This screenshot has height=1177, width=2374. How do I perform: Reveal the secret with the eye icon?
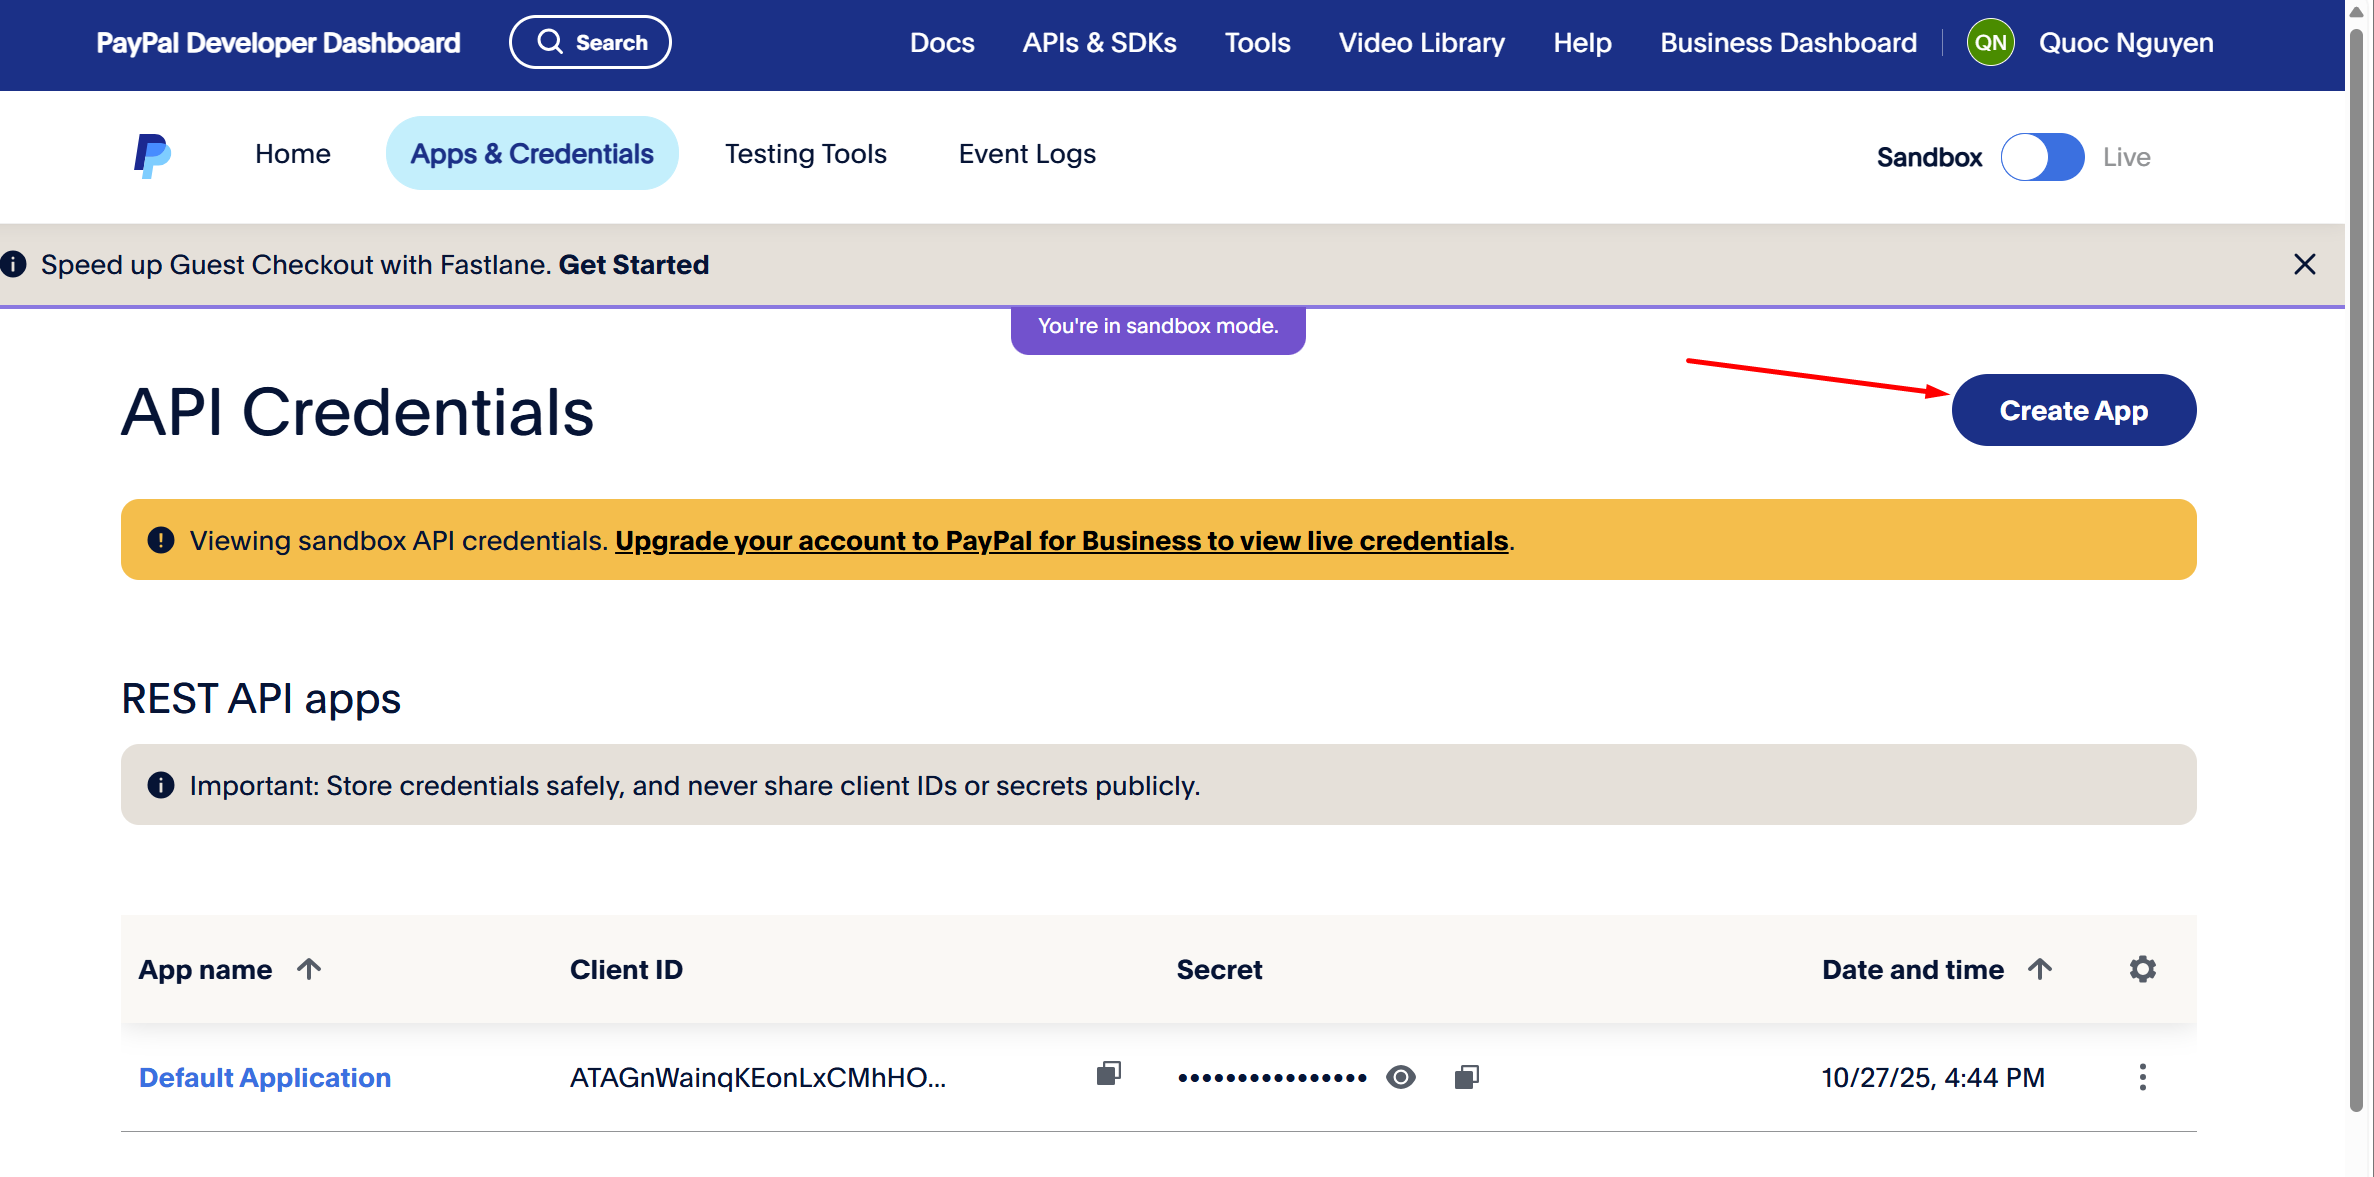(x=1401, y=1077)
